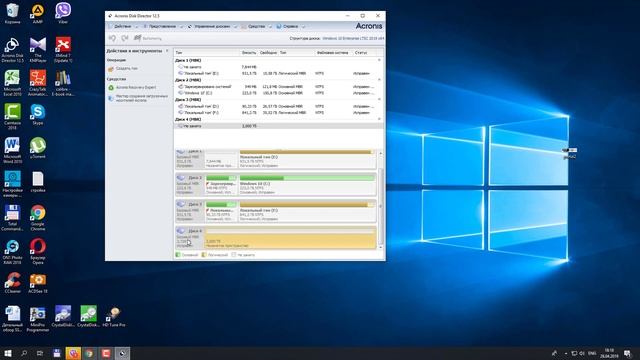Open the Microsoft Excel 2010 shortcut
Screen dimensions: 640x360
(12, 83)
